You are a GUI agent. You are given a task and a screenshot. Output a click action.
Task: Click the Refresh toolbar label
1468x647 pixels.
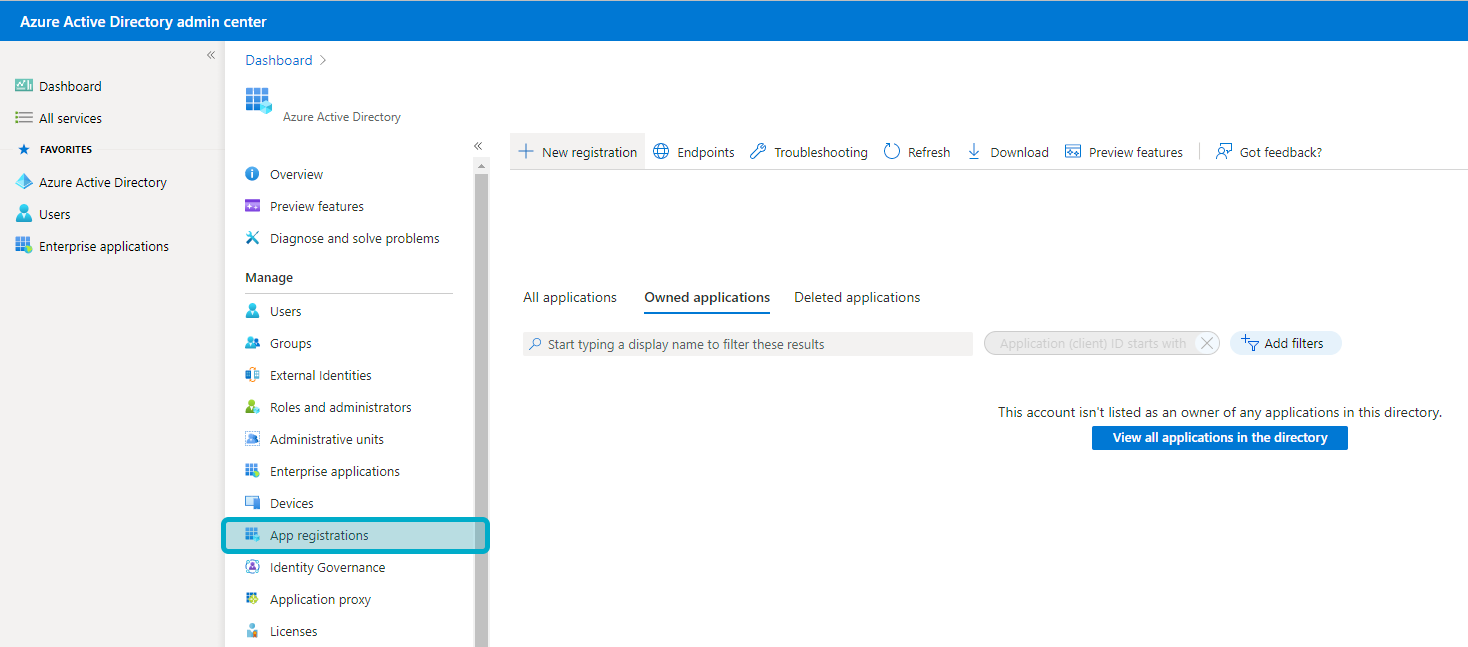tap(929, 152)
